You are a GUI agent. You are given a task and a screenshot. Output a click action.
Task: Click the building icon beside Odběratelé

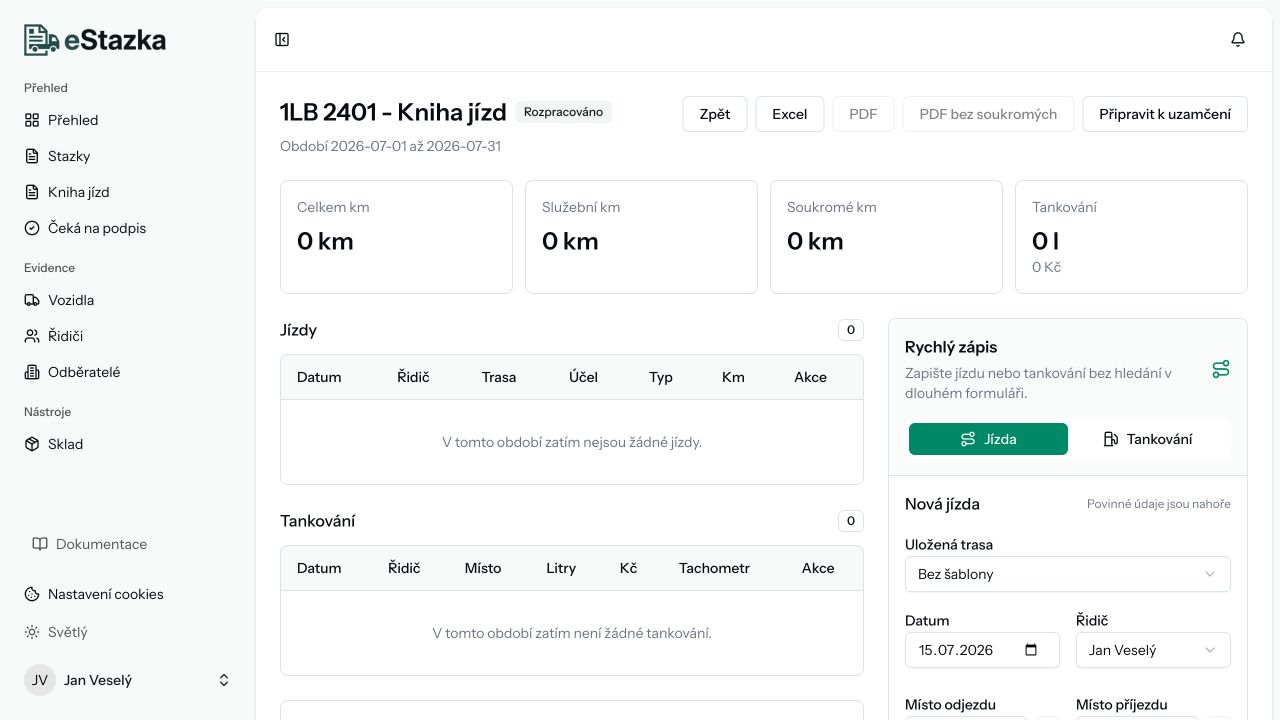[32, 372]
